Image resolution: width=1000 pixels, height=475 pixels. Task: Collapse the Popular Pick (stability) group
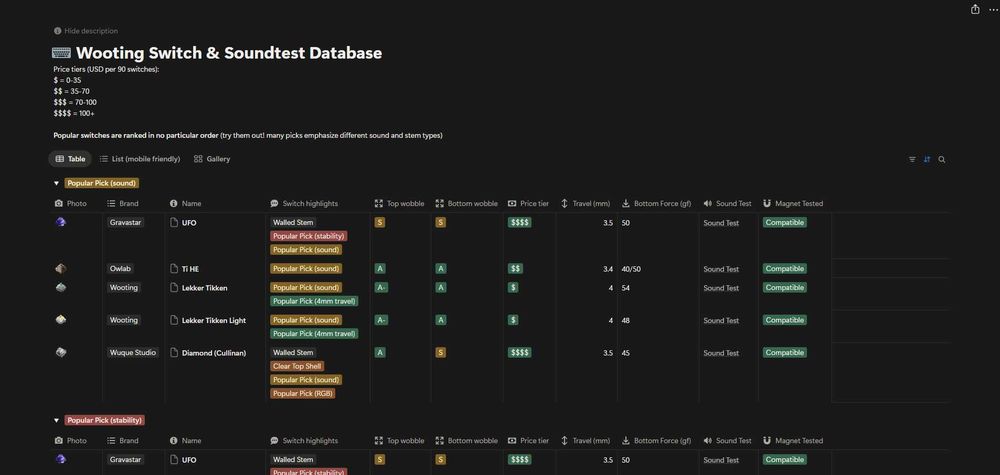coord(56,420)
